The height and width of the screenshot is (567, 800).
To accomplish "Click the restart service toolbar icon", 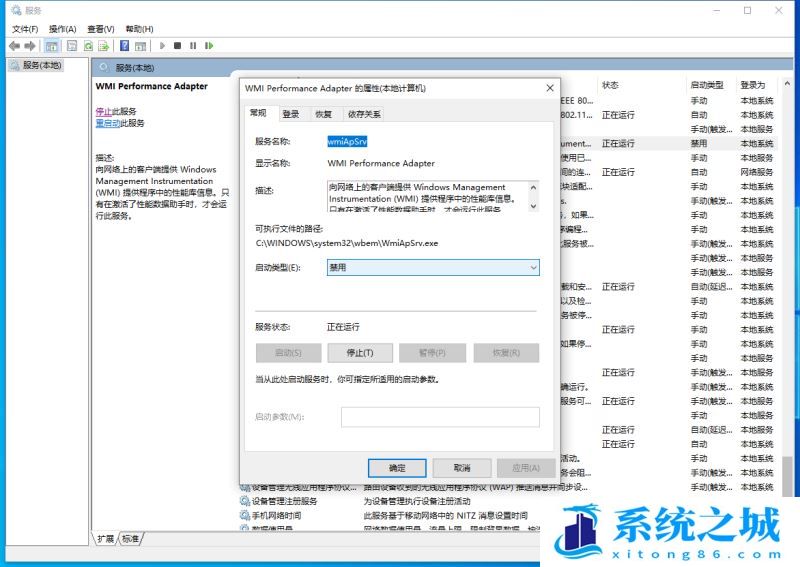I will tap(209, 46).
